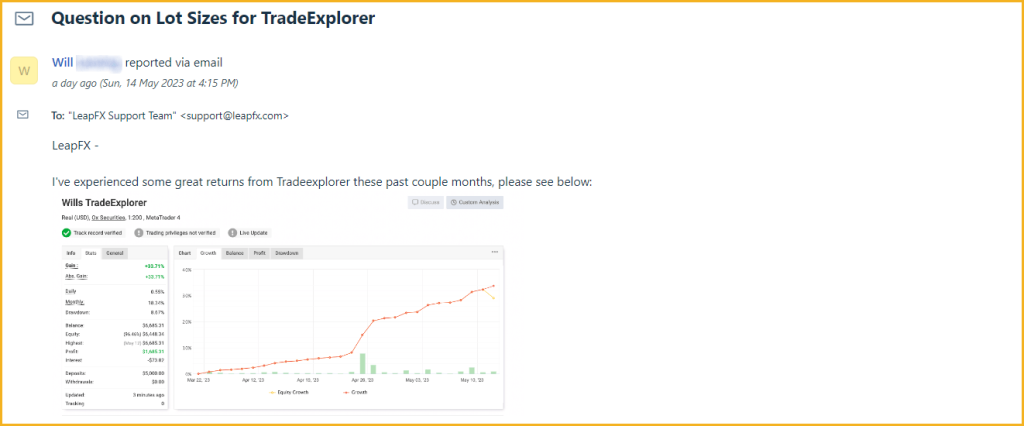This screenshot has height=426, width=1024.
Task: Click the sentence about great returns from Tradeexplorer
Action: pos(321,182)
